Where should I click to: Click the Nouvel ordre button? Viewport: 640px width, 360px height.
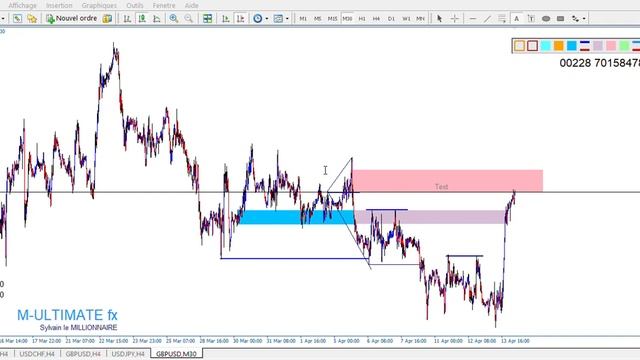coord(72,18)
